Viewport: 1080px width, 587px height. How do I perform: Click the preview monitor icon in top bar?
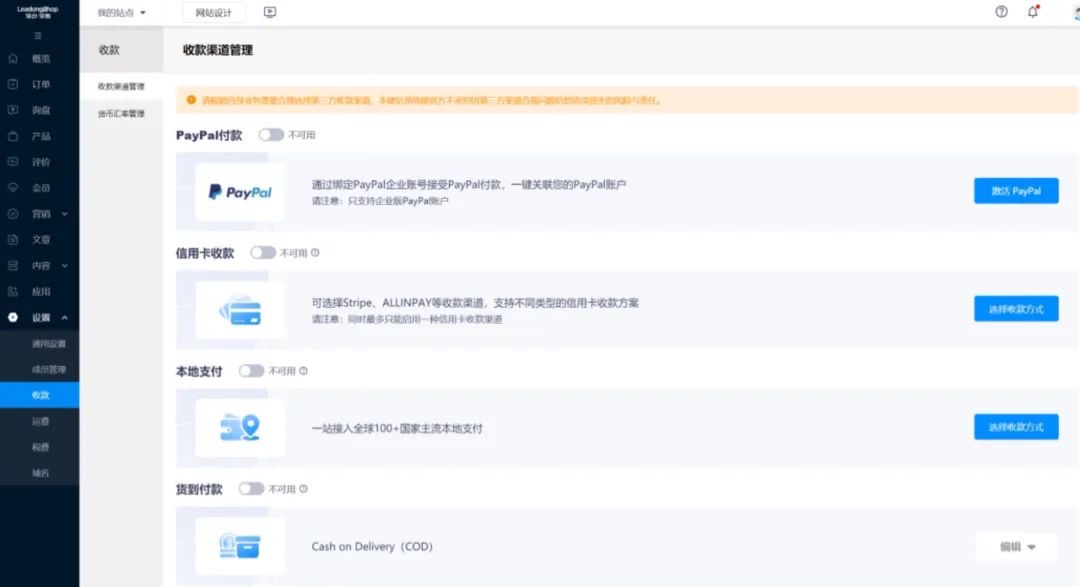[269, 12]
